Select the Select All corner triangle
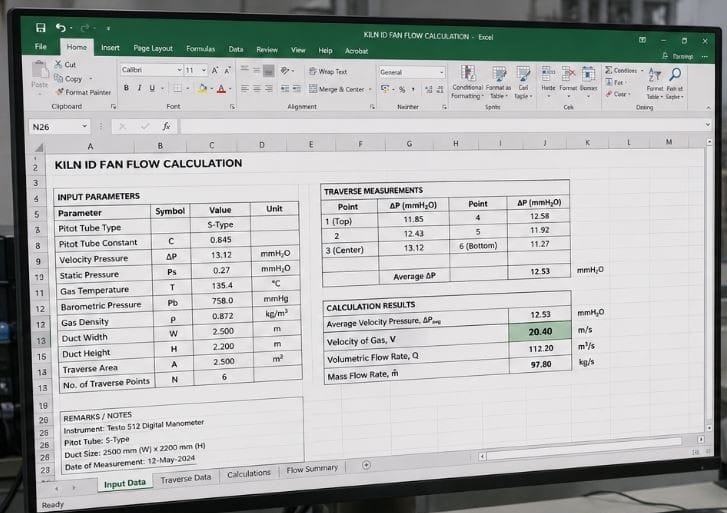Image resolution: width=727 pixels, height=513 pixels. coord(38,147)
